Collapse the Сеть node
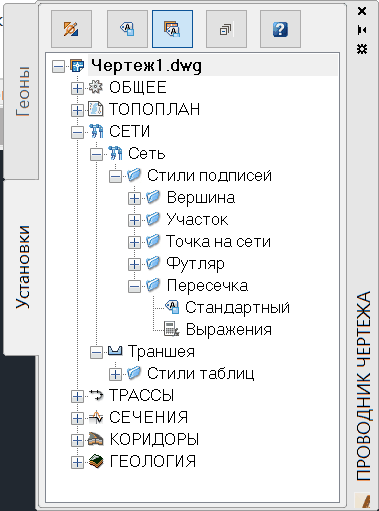 coord(96,155)
